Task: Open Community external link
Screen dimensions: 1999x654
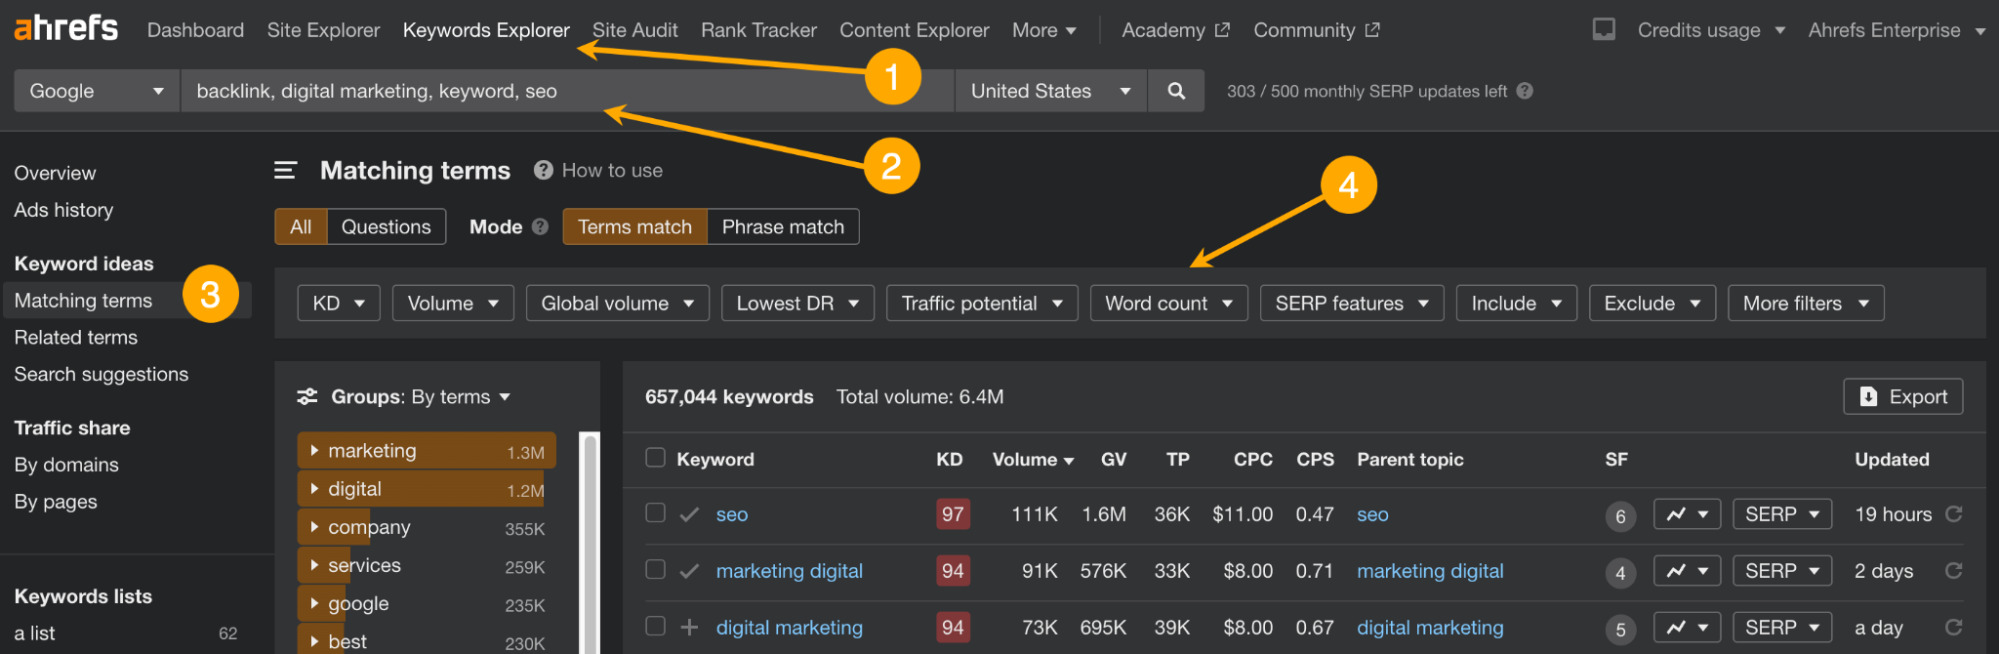Action: coord(1316,30)
